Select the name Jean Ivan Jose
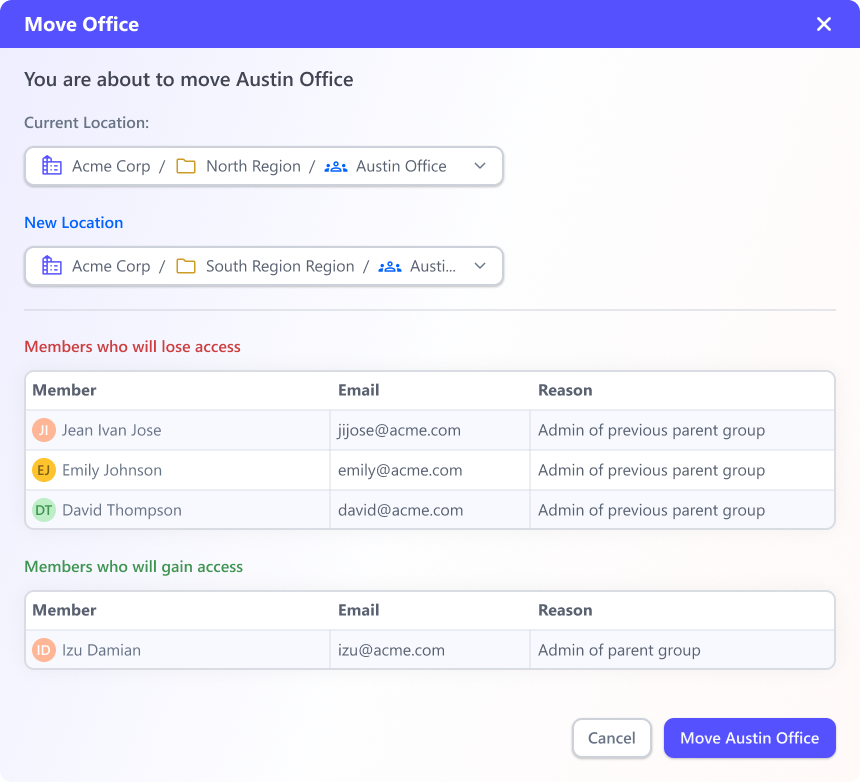 [x=111, y=430]
